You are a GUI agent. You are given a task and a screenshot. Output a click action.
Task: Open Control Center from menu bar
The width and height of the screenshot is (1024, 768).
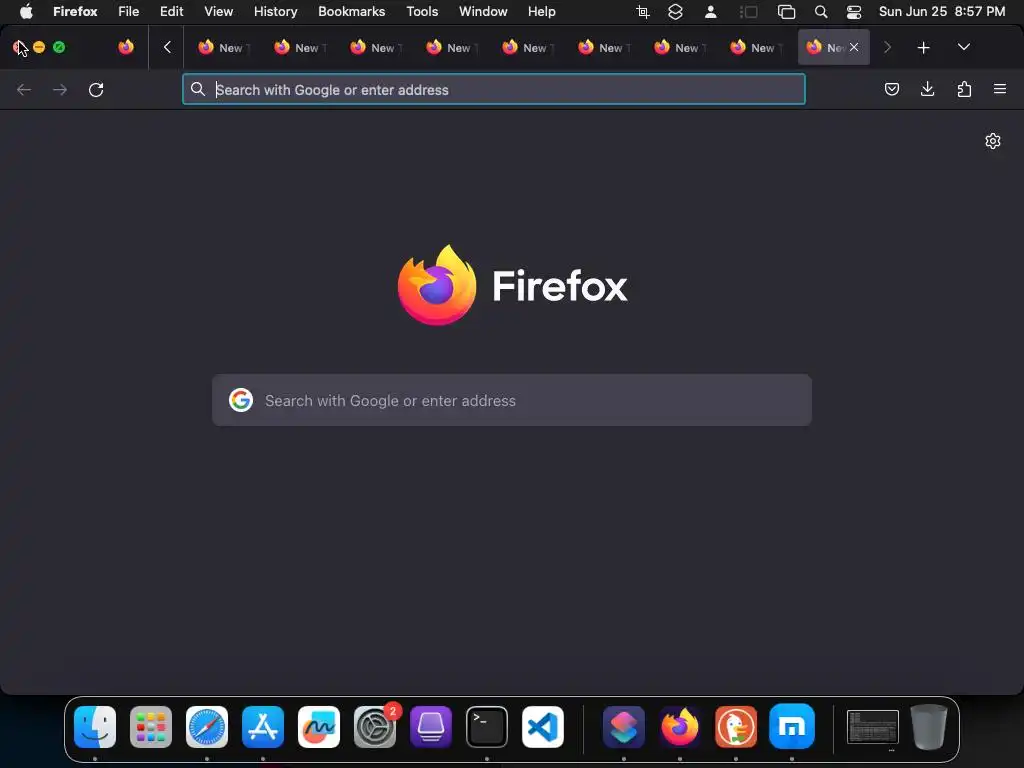point(854,12)
